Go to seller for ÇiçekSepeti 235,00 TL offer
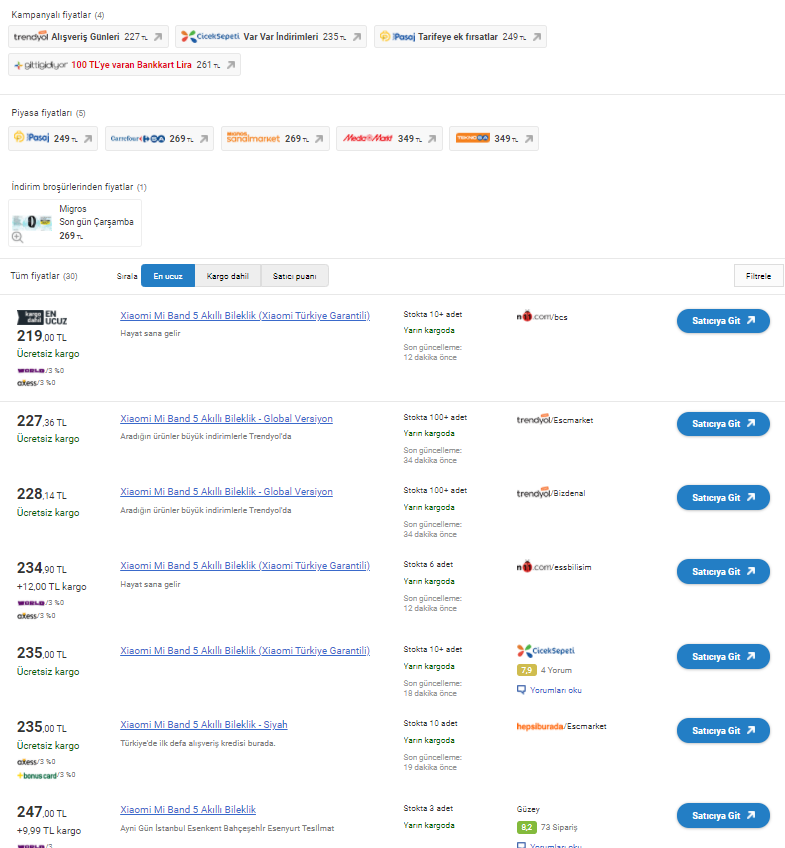 click(x=723, y=657)
